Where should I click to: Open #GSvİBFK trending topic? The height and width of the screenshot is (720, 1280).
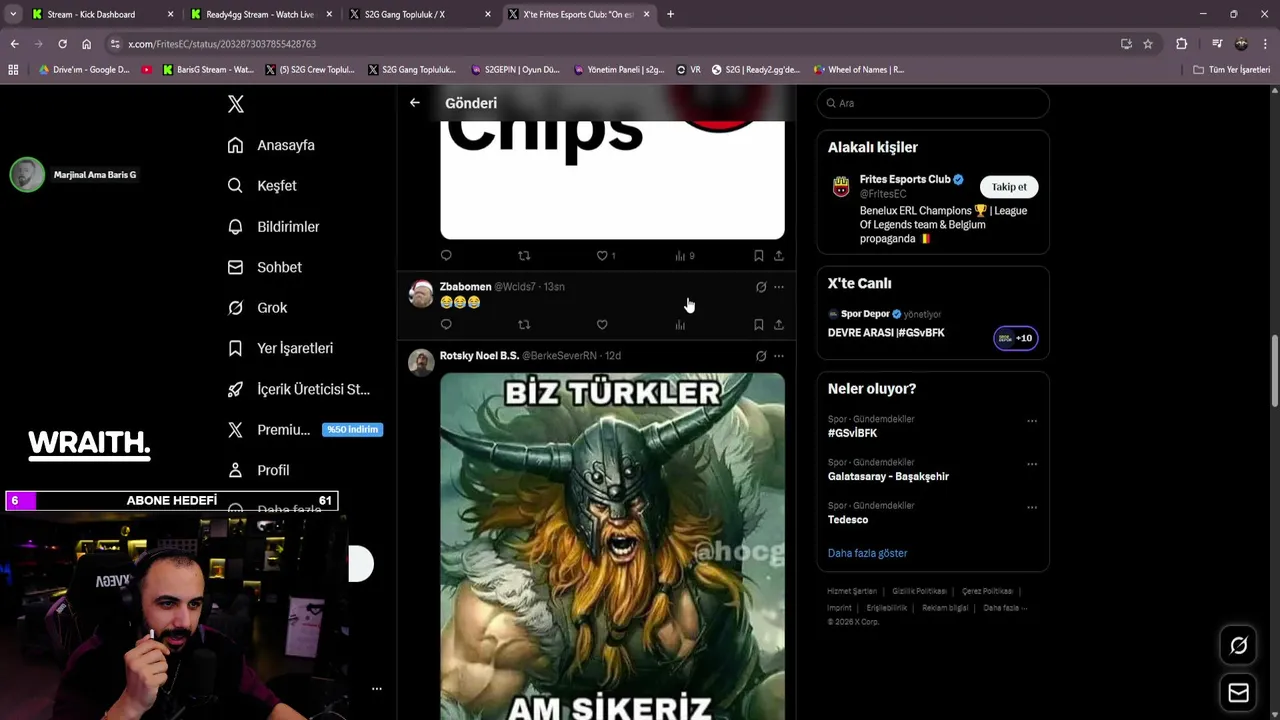tap(852, 433)
